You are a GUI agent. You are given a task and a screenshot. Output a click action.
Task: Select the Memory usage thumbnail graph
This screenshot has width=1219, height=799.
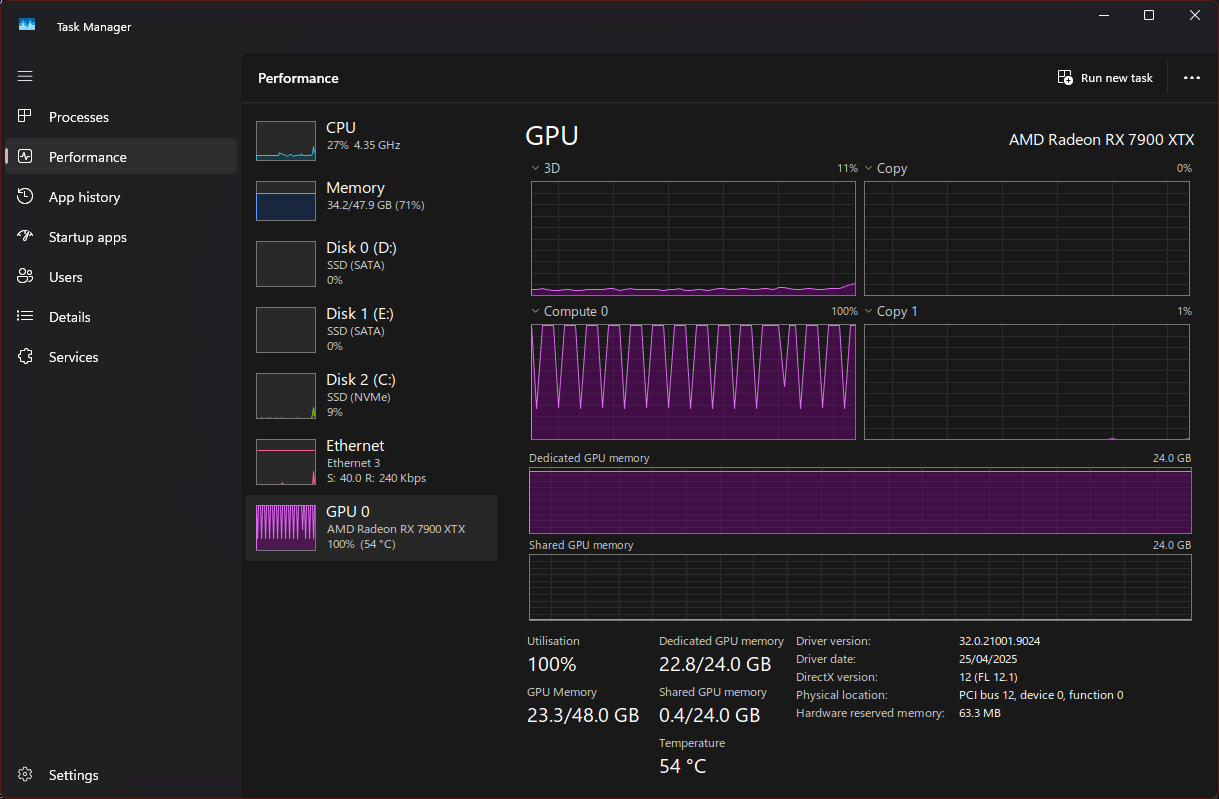(x=286, y=201)
